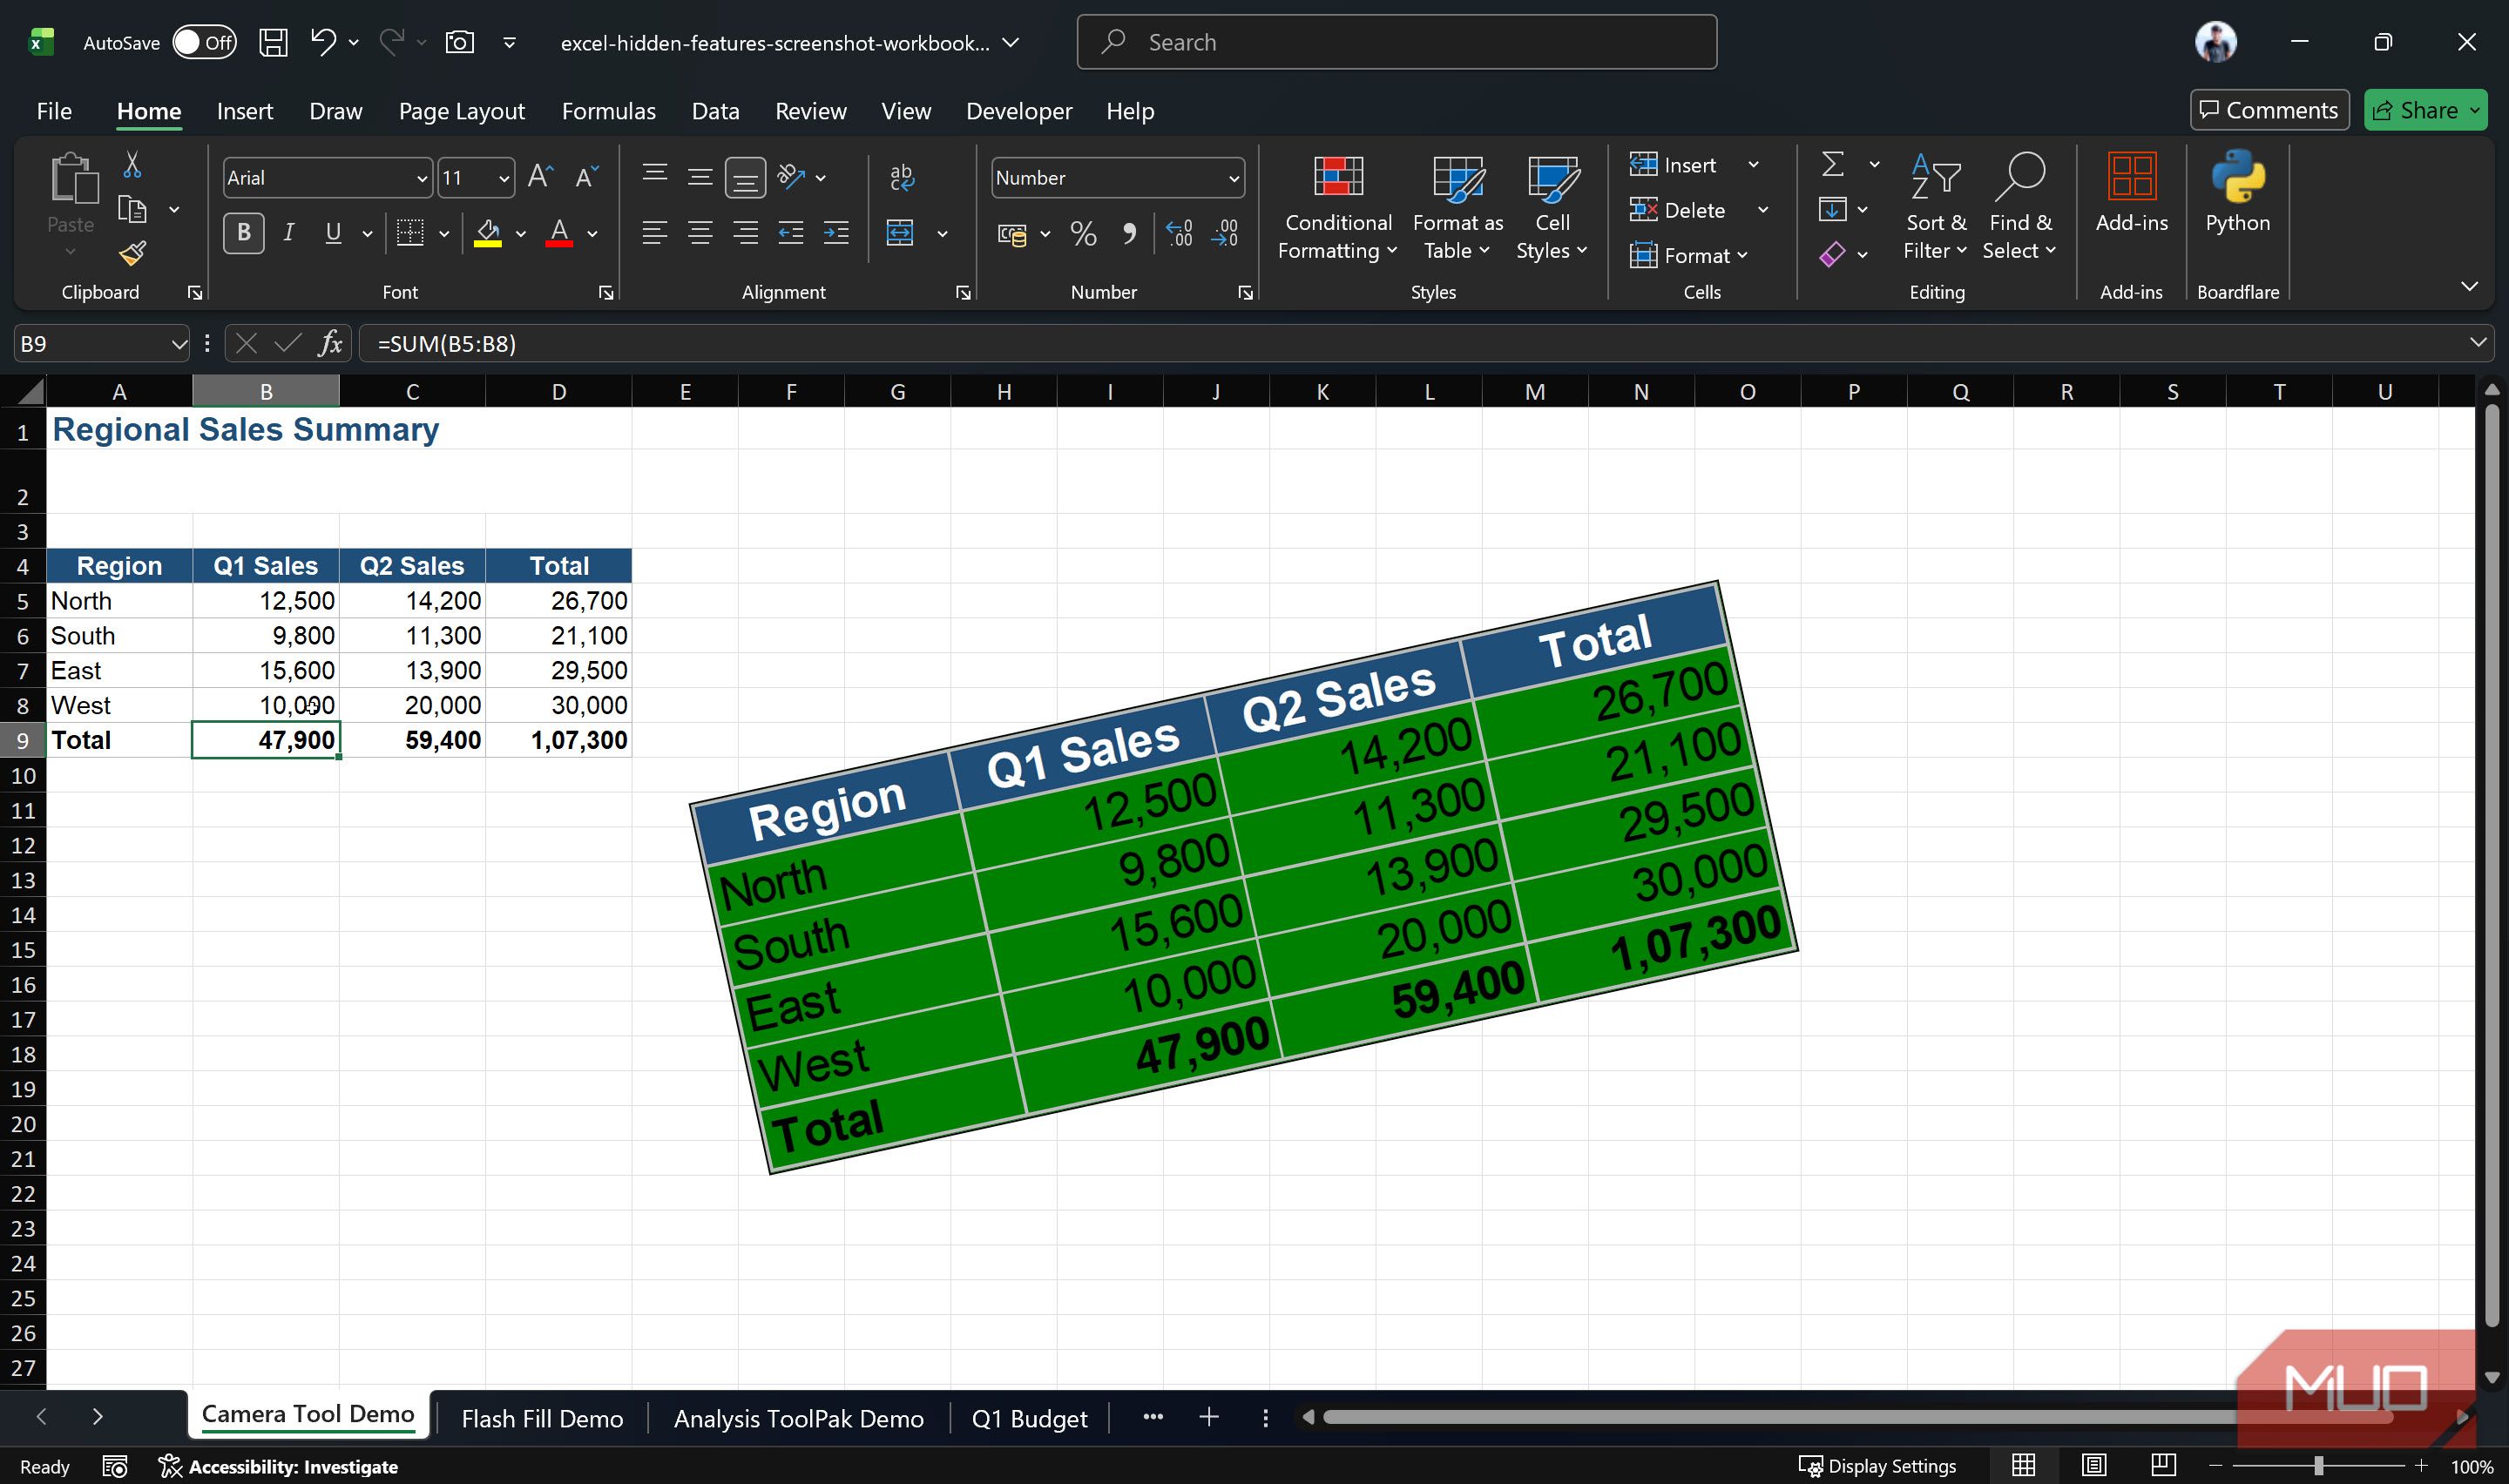Toggle Italic formatting button

pyautogui.click(x=288, y=233)
